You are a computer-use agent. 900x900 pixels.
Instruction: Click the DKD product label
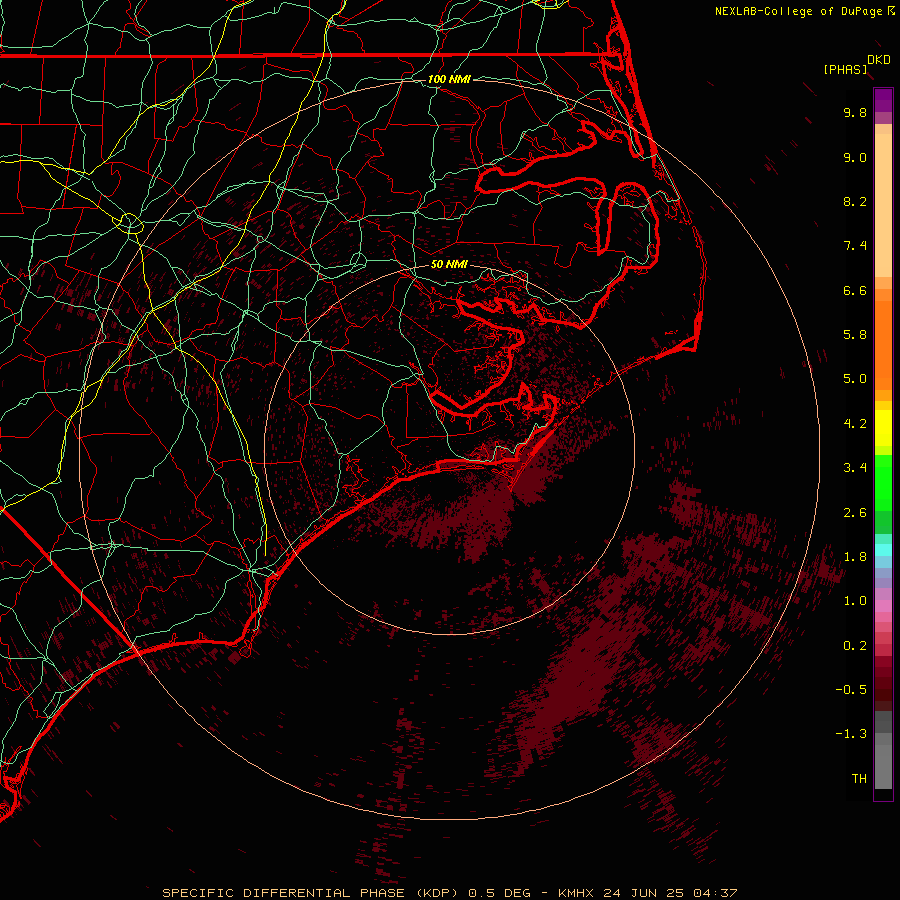[x=879, y=60]
